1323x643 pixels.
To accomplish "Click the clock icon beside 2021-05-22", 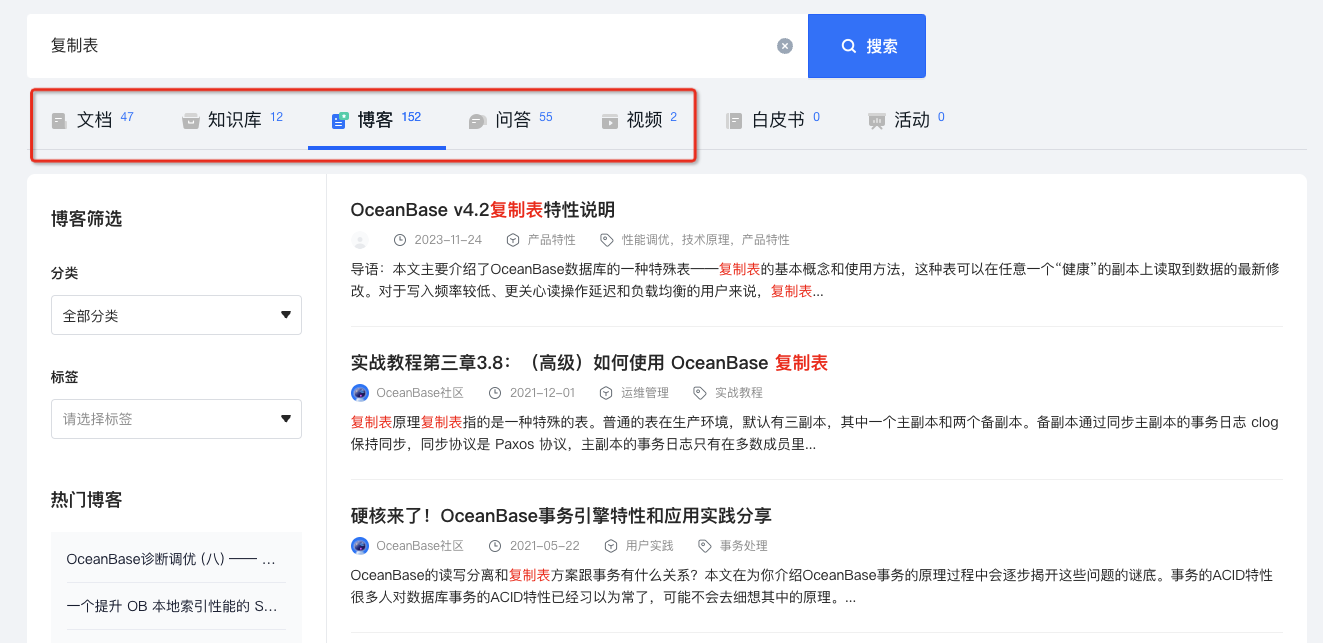I will tap(495, 546).
